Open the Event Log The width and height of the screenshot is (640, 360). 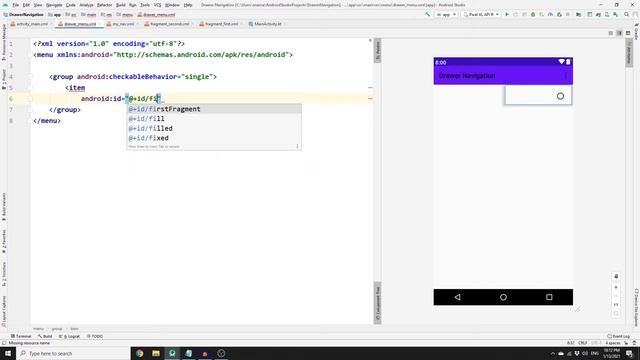pos(618,336)
